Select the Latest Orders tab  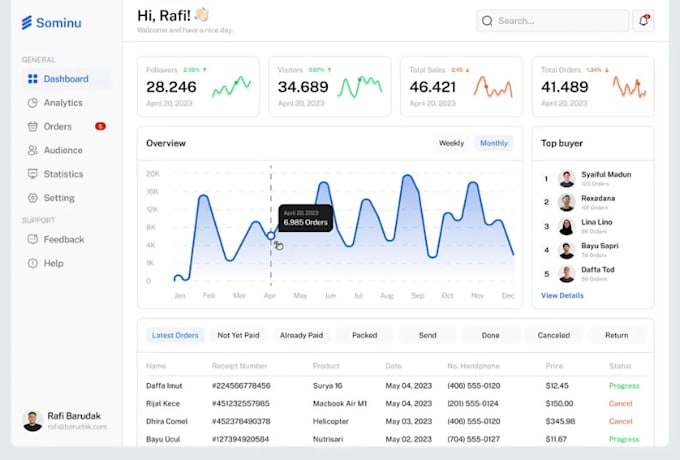pos(175,336)
